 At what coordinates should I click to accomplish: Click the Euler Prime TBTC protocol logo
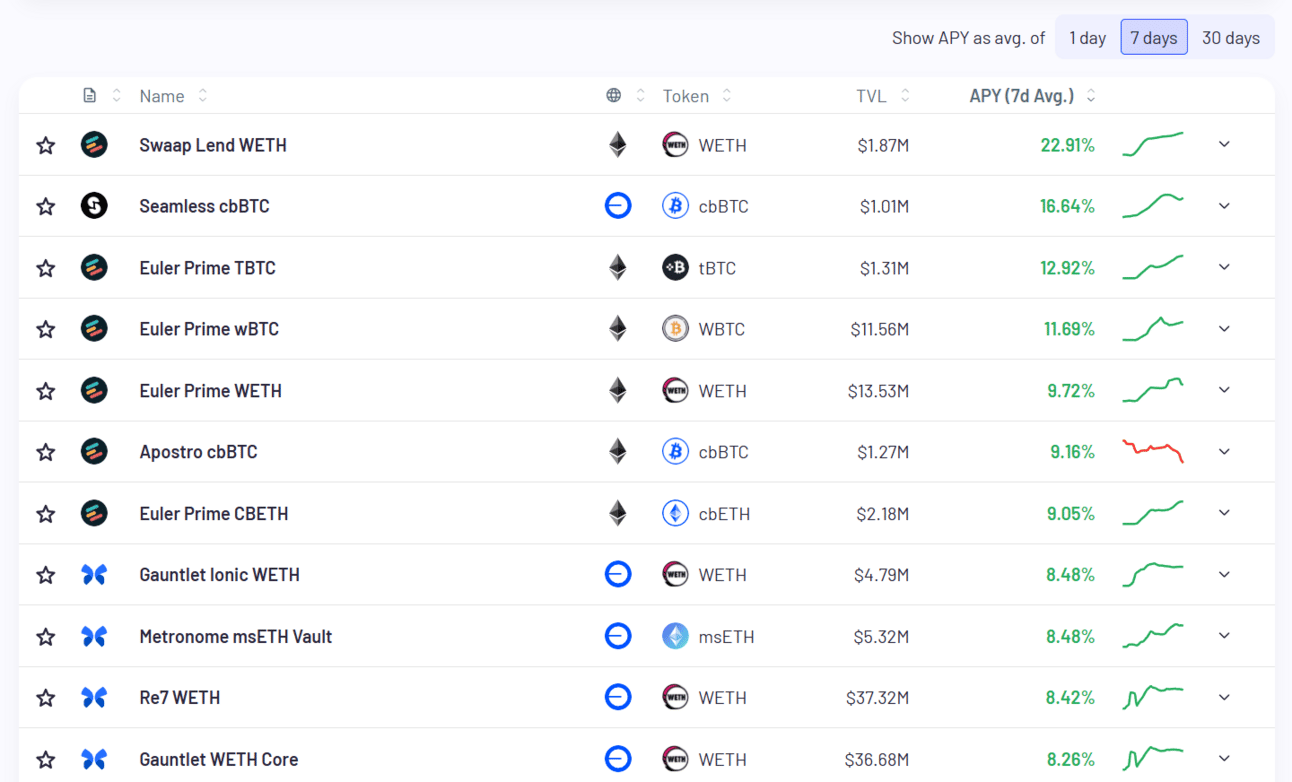94,268
